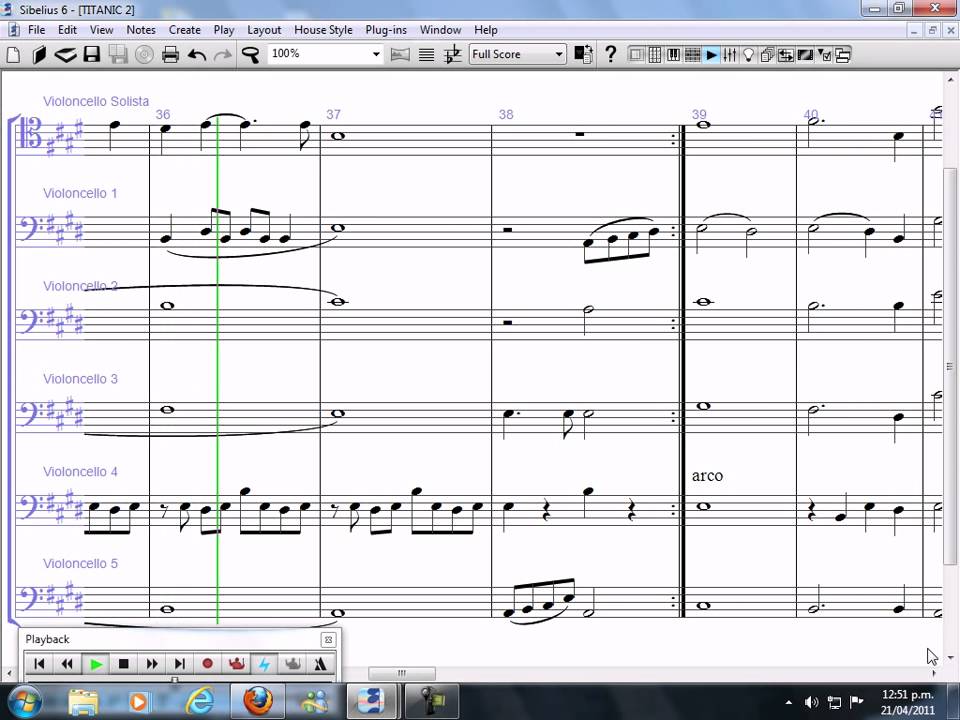Click the Redo arrow icon
The image size is (960, 720).
tap(223, 54)
